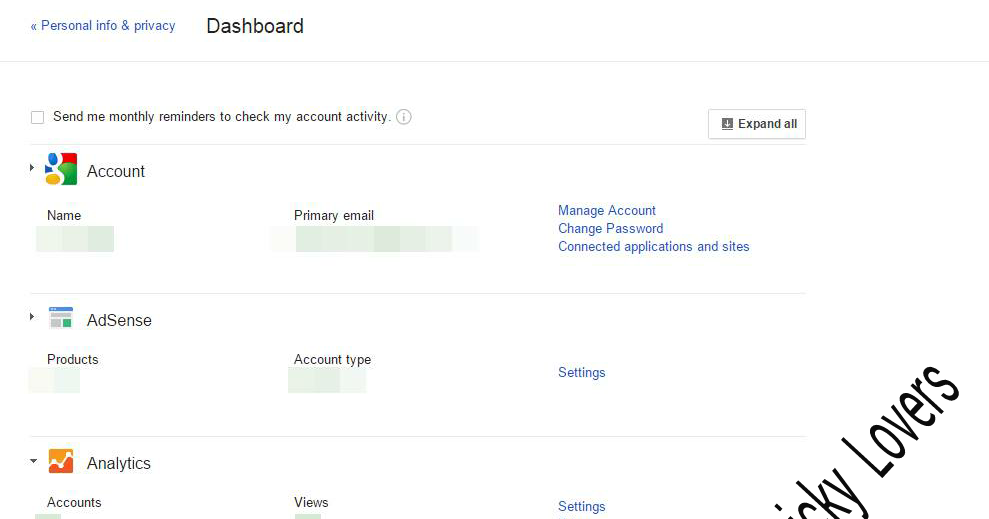Viewport: 989px width, 519px height.
Task: Enable monthly account activity reminders checkbox
Action: pyautogui.click(x=38, y=117)
